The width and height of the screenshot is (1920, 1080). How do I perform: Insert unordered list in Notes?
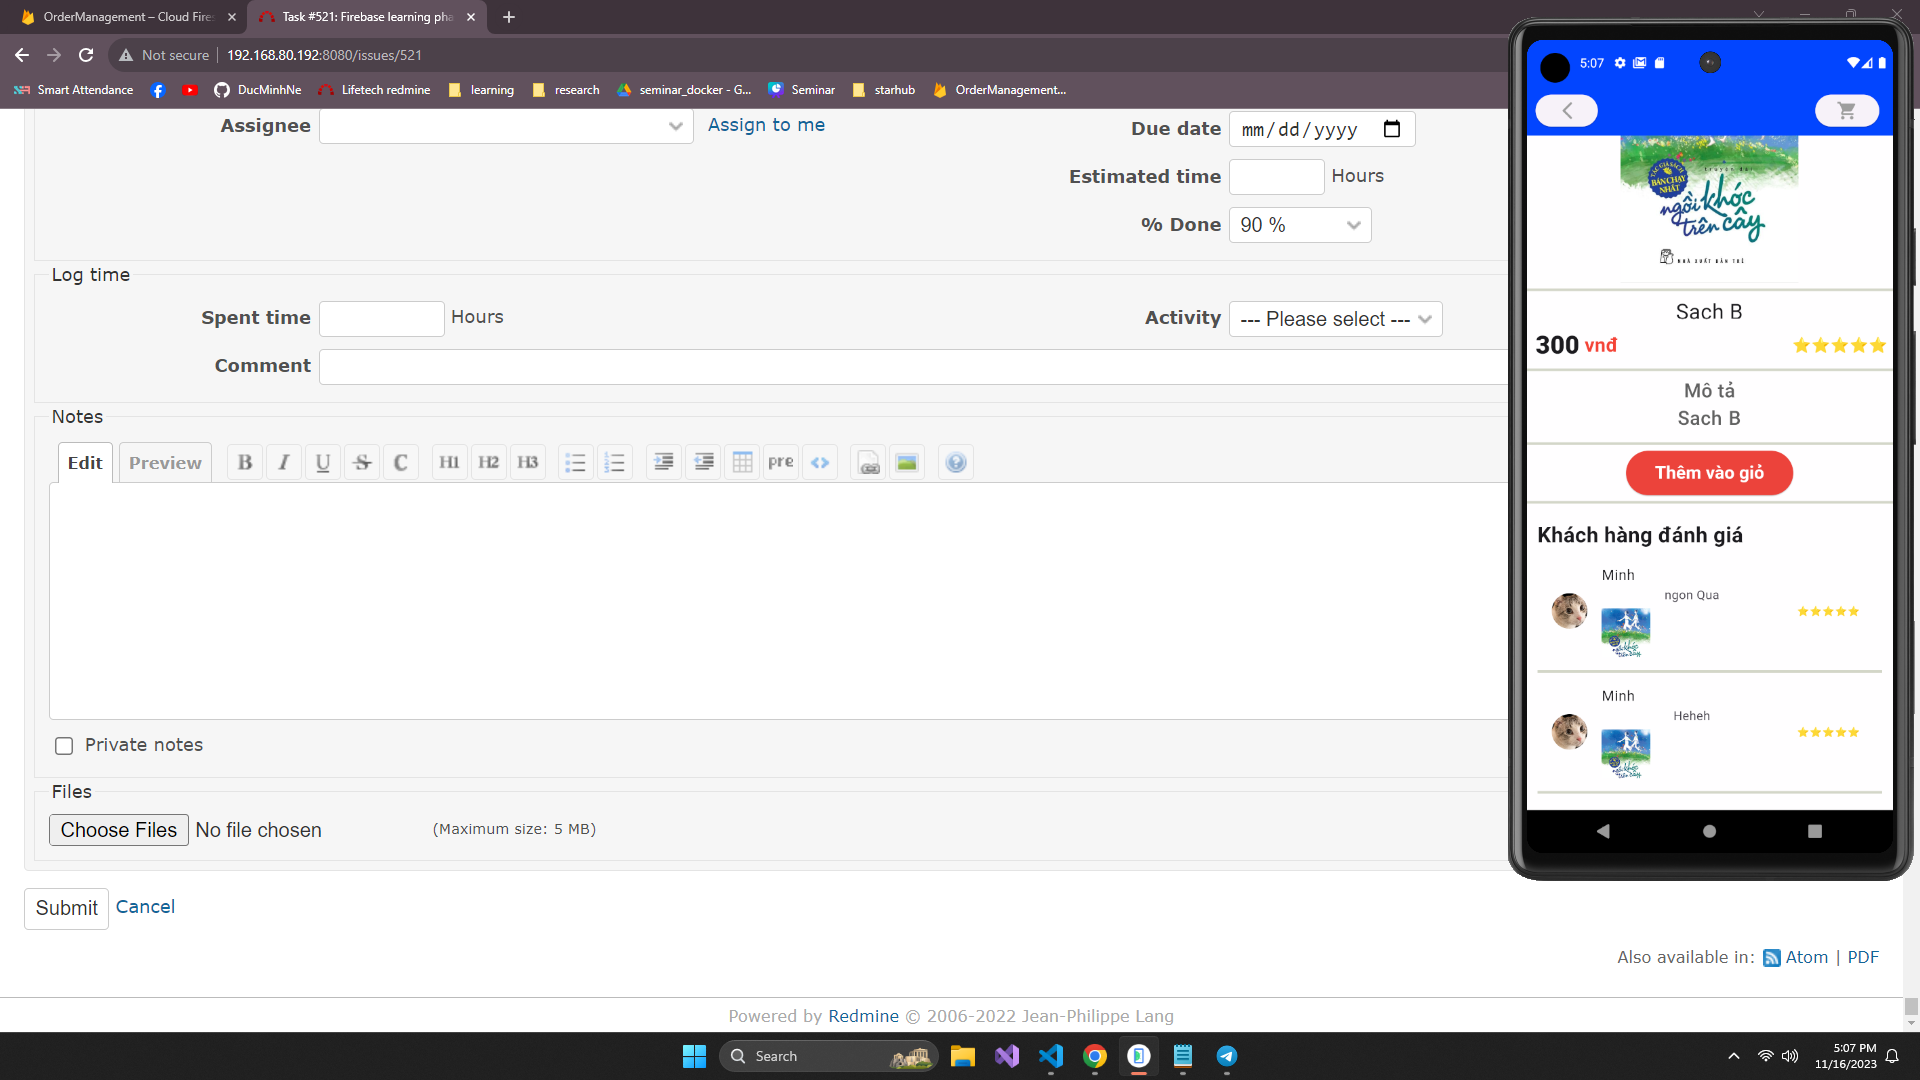575,462
